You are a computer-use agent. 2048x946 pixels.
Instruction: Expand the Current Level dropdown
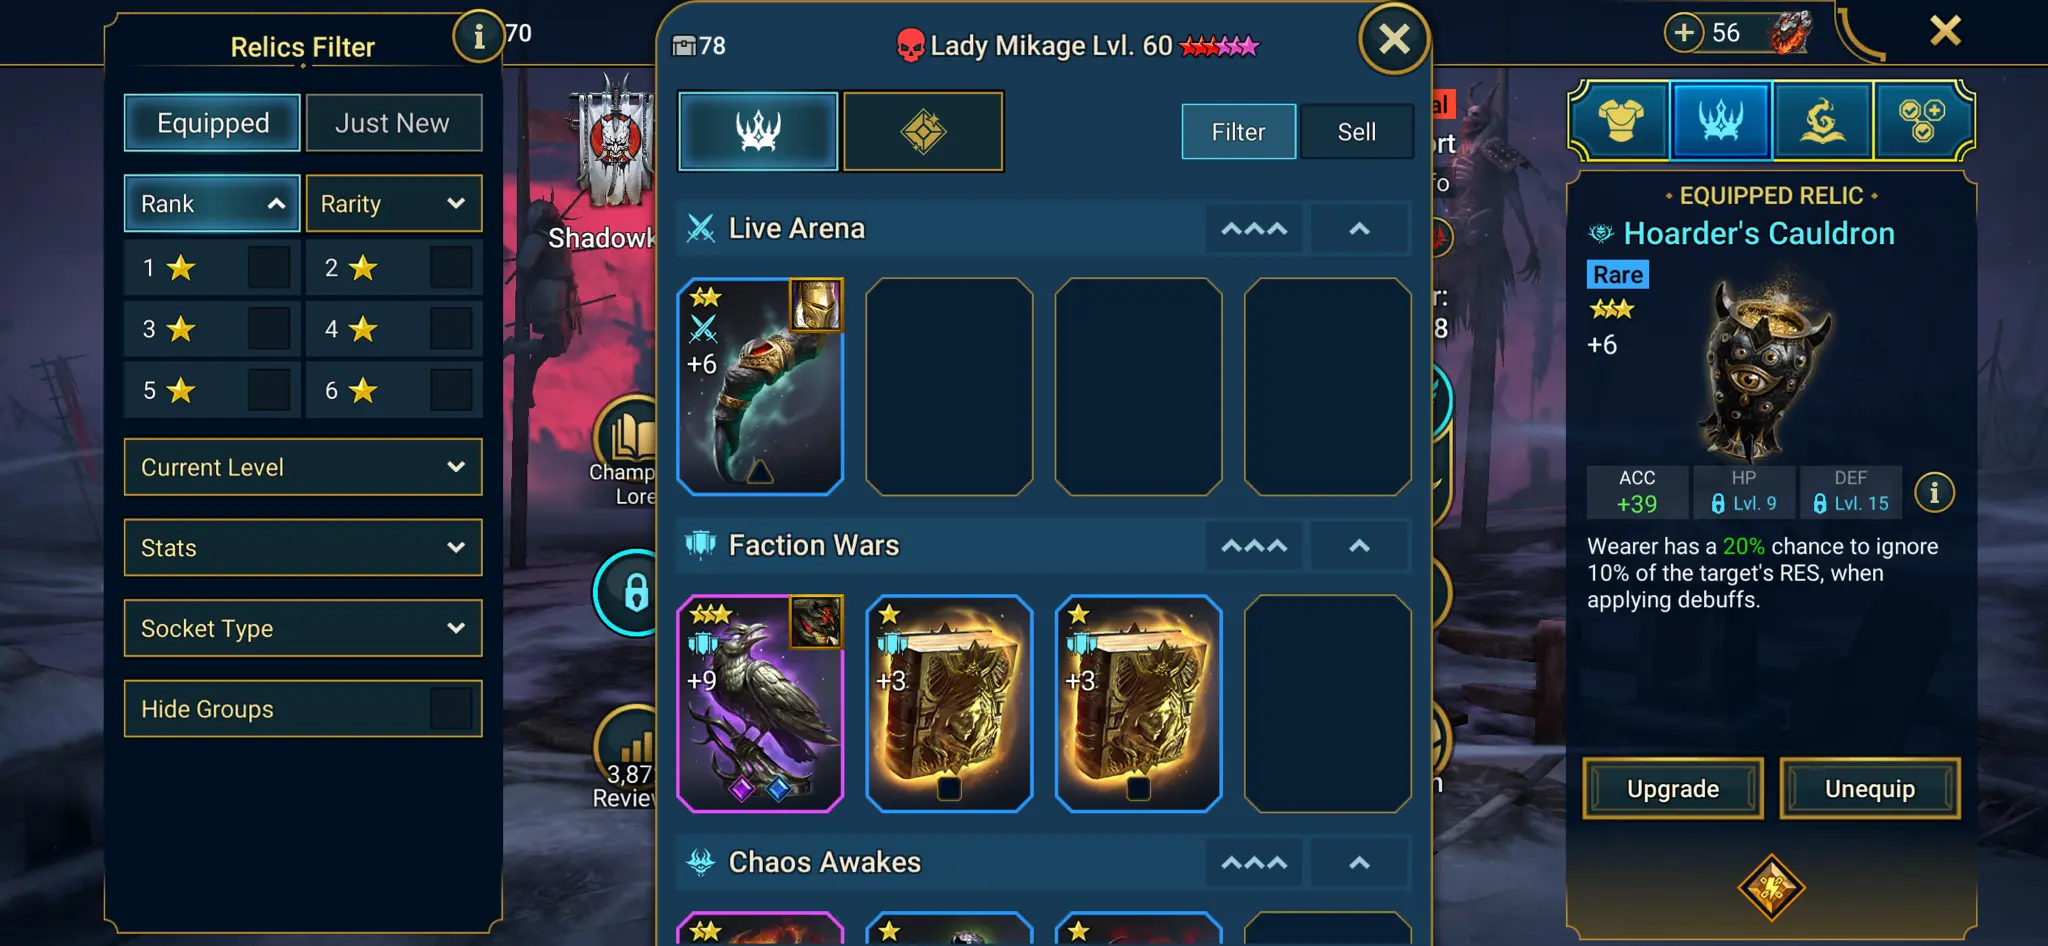coord(303,467)
